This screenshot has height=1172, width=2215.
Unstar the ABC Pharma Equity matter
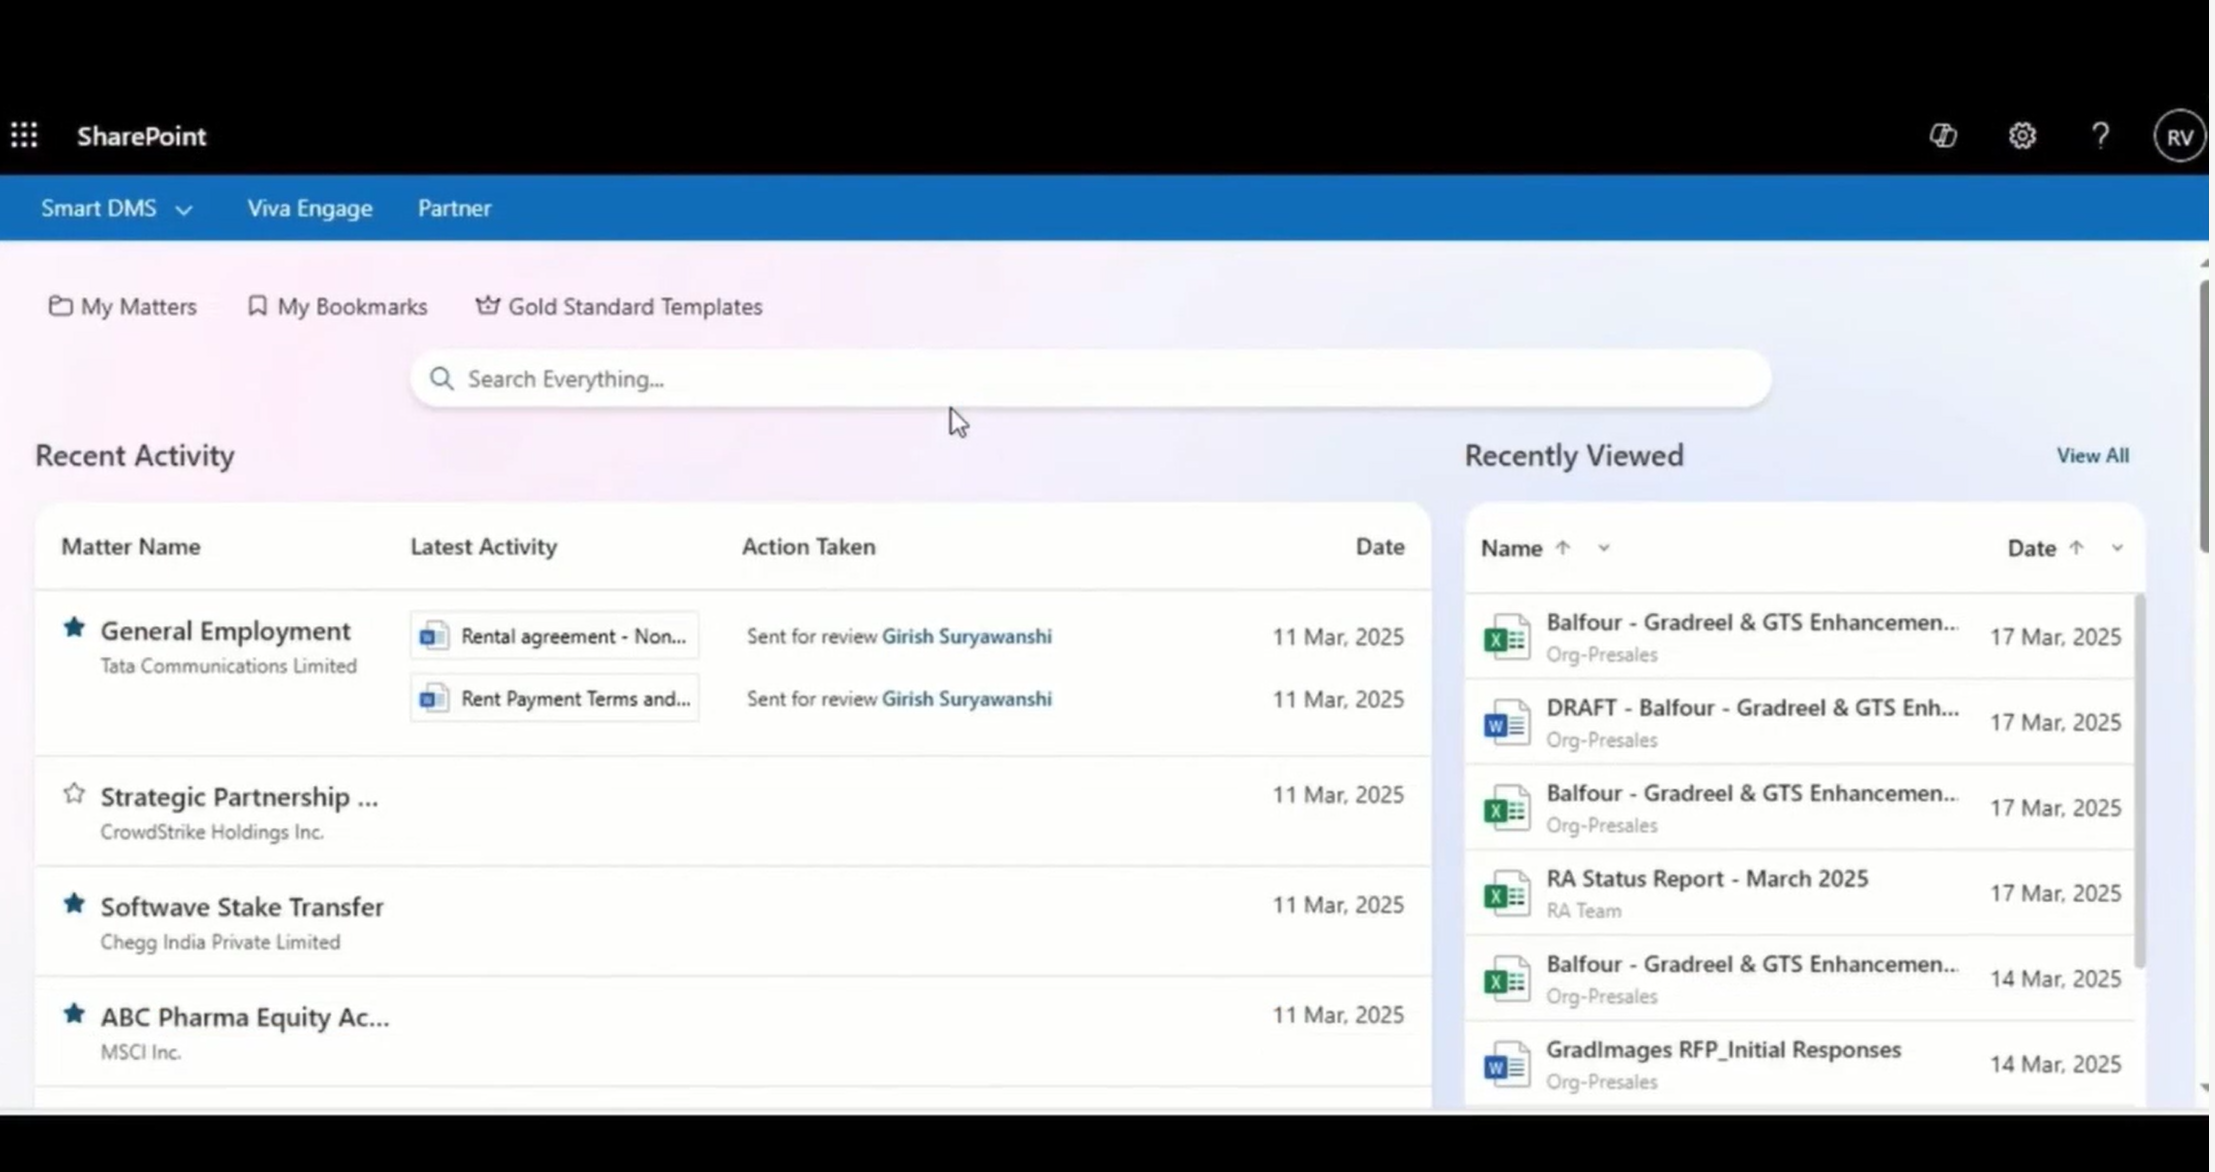click(x=74, y=1014)
